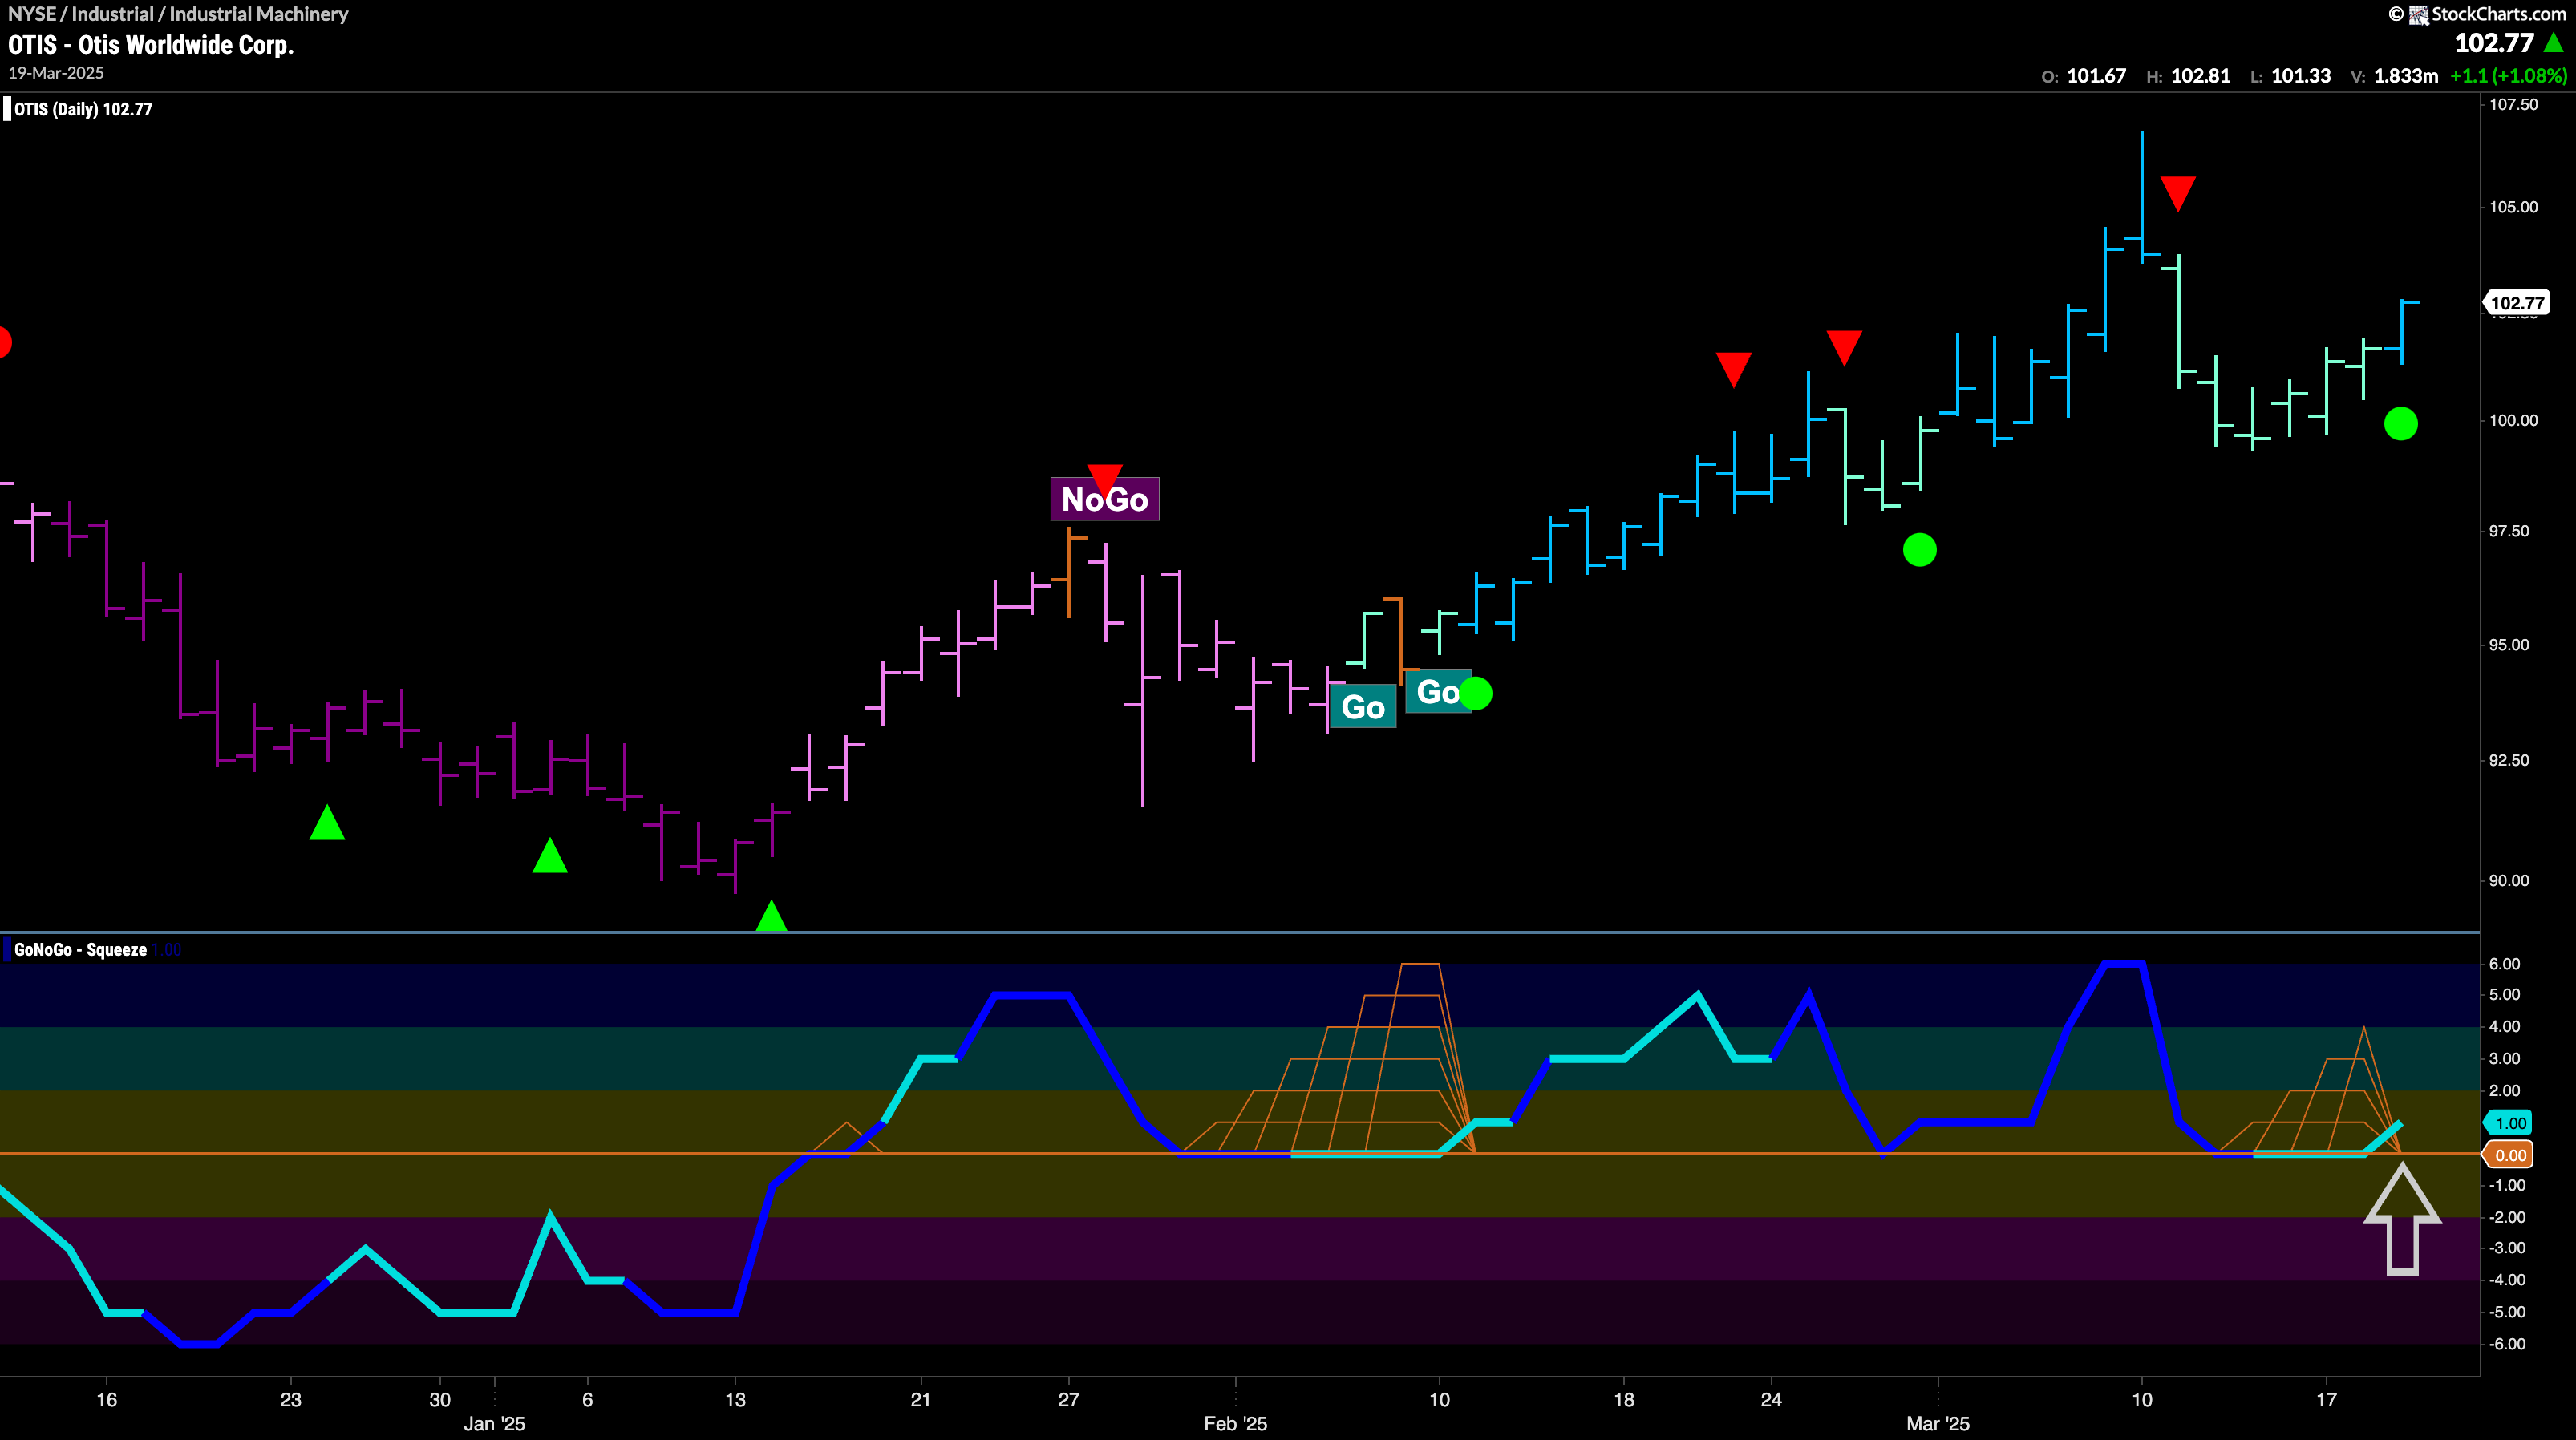Click the 95.00 price axis label
2576x1440 pixels.
(x=2510, y=645)
